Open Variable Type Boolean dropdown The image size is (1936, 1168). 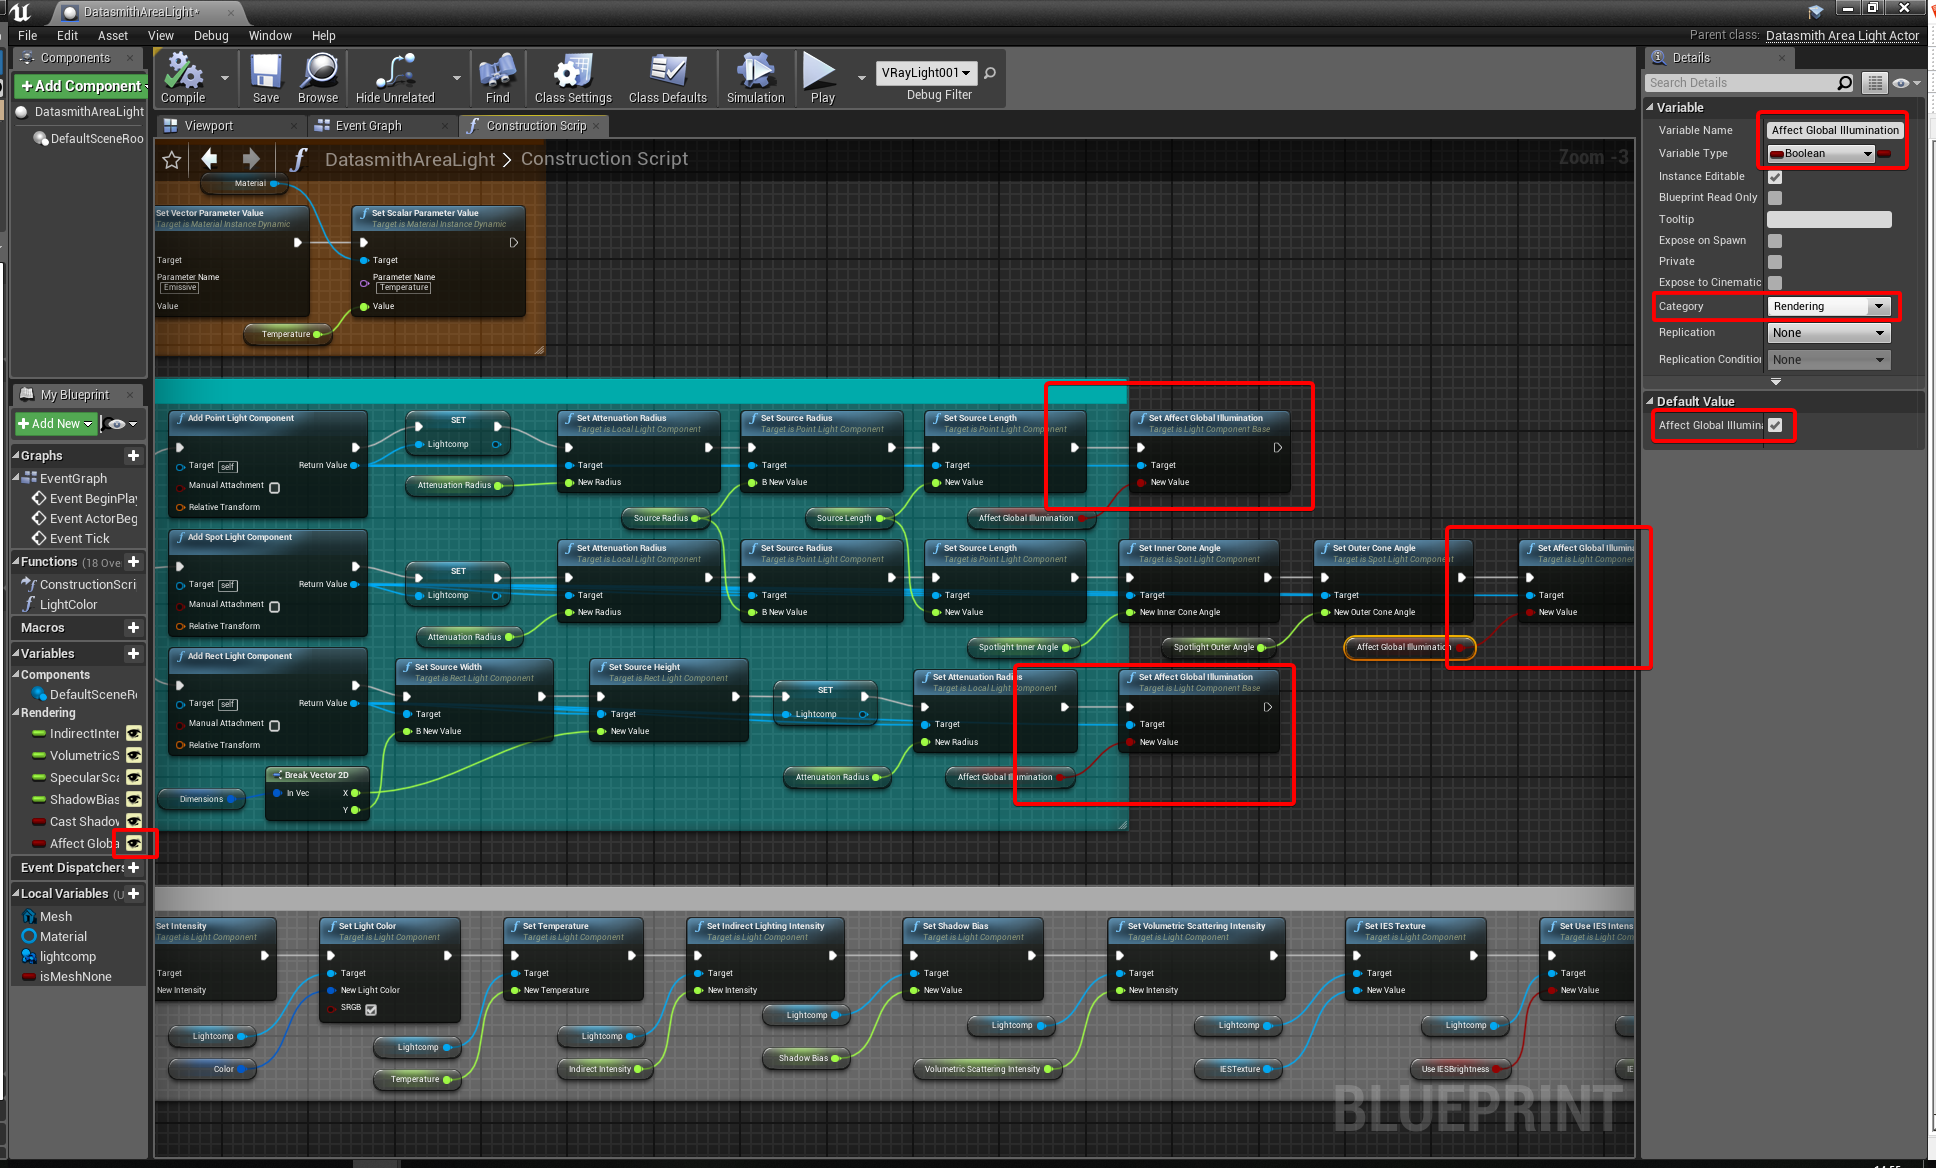coord(1820,153)
